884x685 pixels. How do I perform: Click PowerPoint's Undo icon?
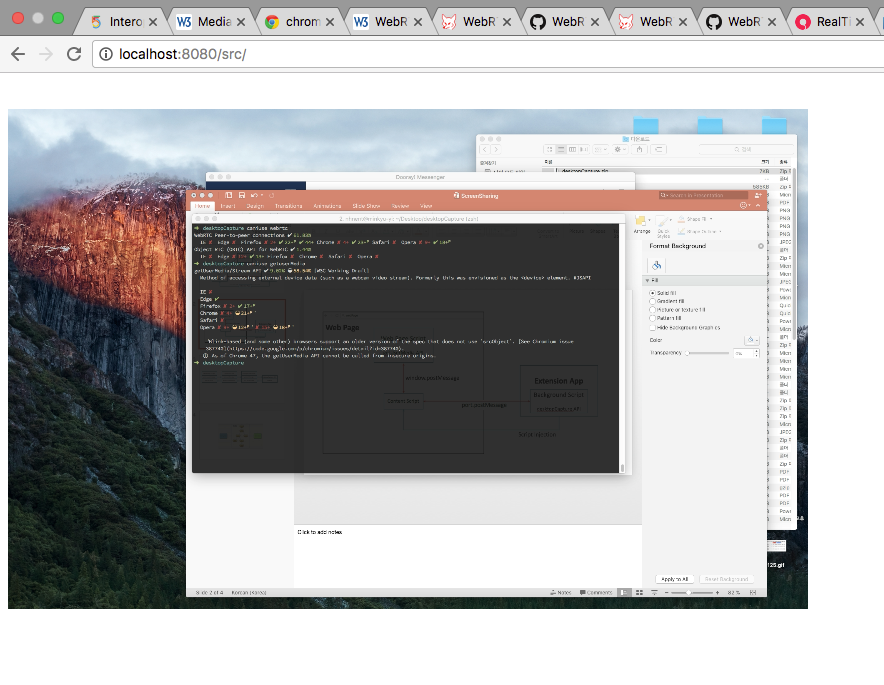255,196
